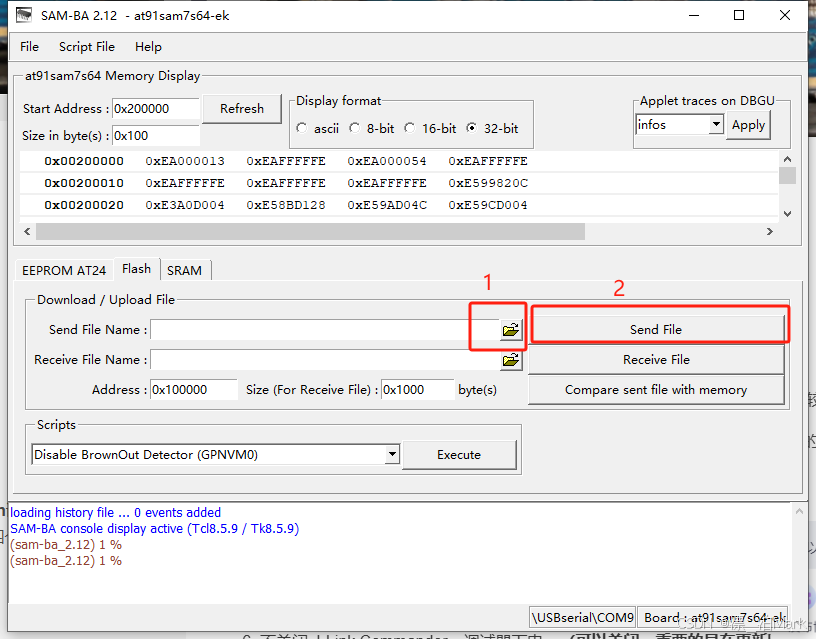
Task: Click memory display scroll left arrow
Action: tap(28, 232)
